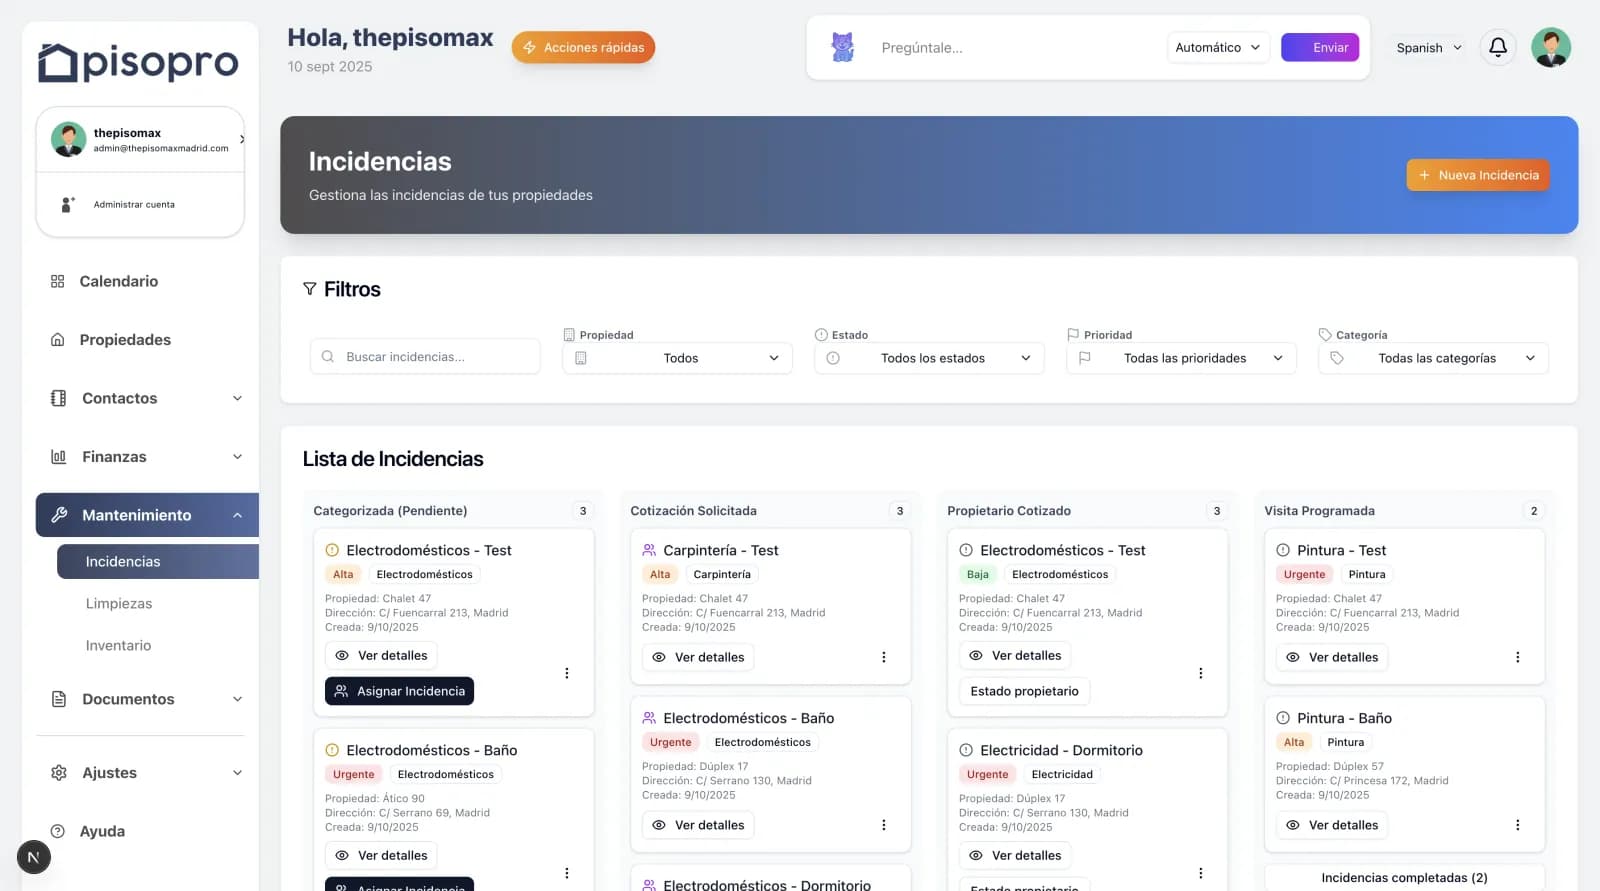Click the Ajustes gear icon
1600x891 pixels.
point(59,773)
